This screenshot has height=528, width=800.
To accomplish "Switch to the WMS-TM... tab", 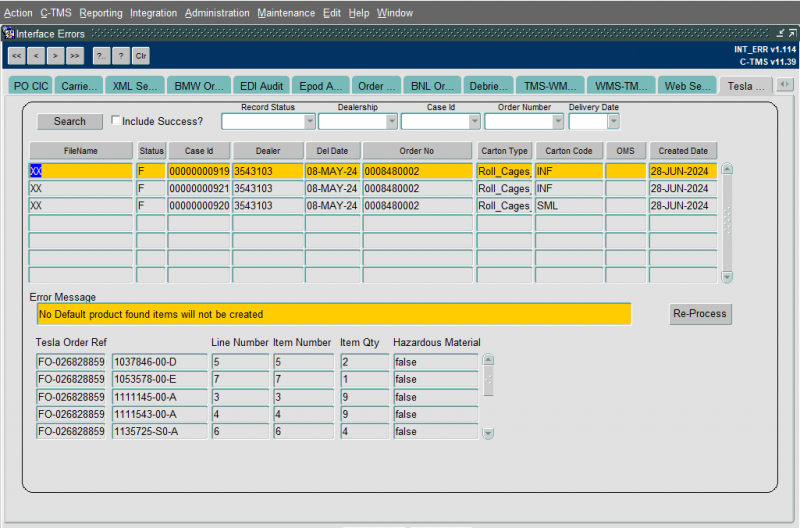I will [x=621, y=86].
